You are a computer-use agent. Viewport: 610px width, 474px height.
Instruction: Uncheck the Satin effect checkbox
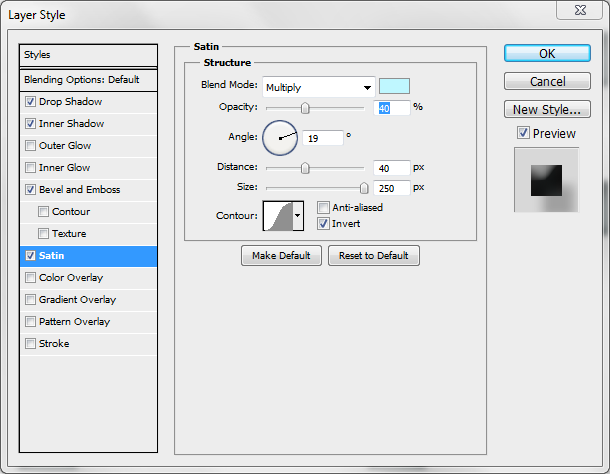(x=30, y=256)
